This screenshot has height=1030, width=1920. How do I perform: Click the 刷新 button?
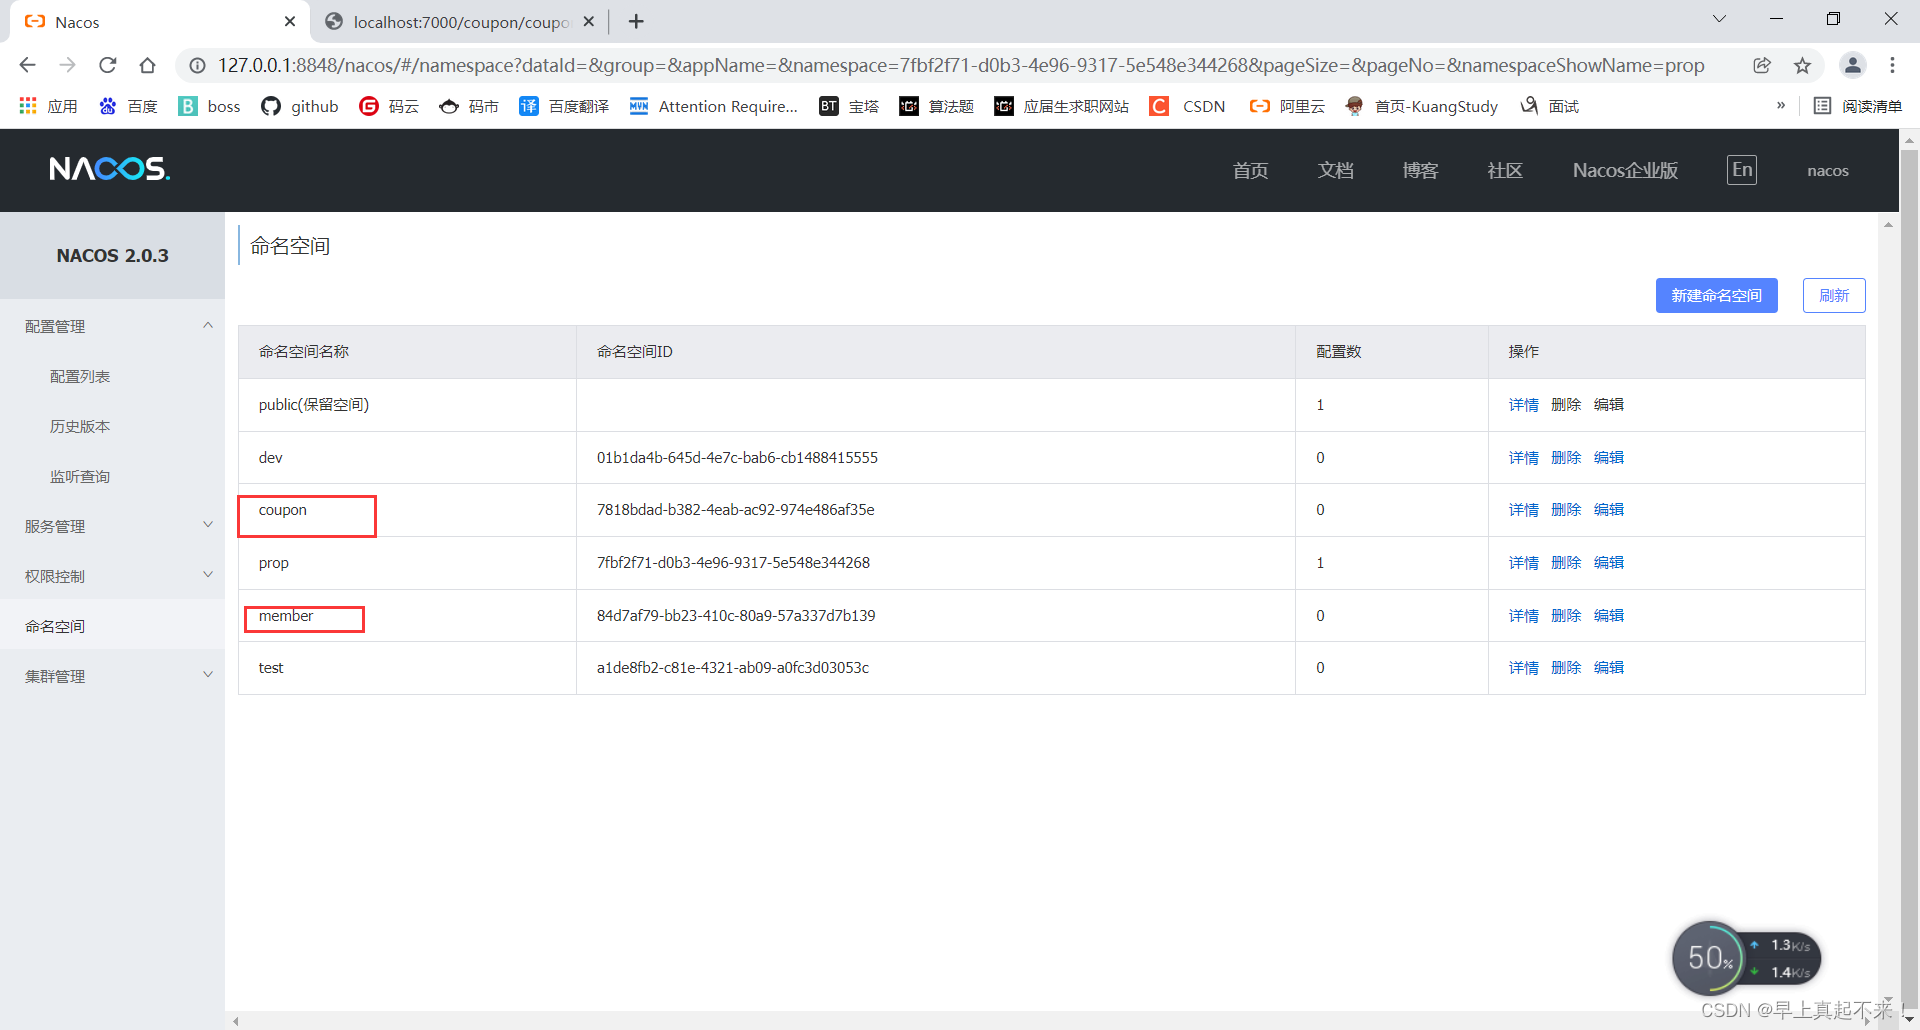[1834, 295]
